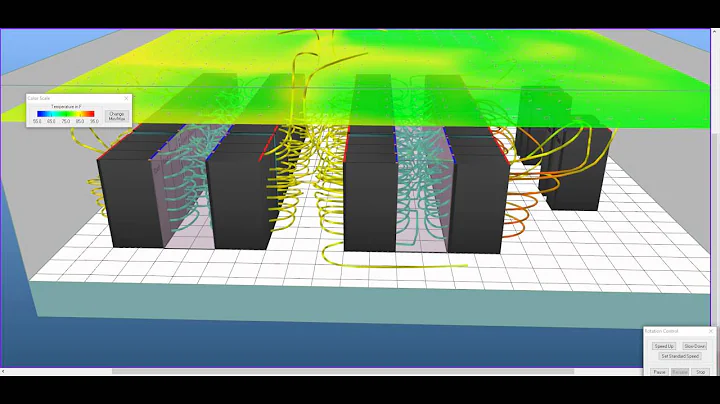Viewport: 720px width, 404px height.
Task: Close the Rotation Control window
Action: (711, 331)
